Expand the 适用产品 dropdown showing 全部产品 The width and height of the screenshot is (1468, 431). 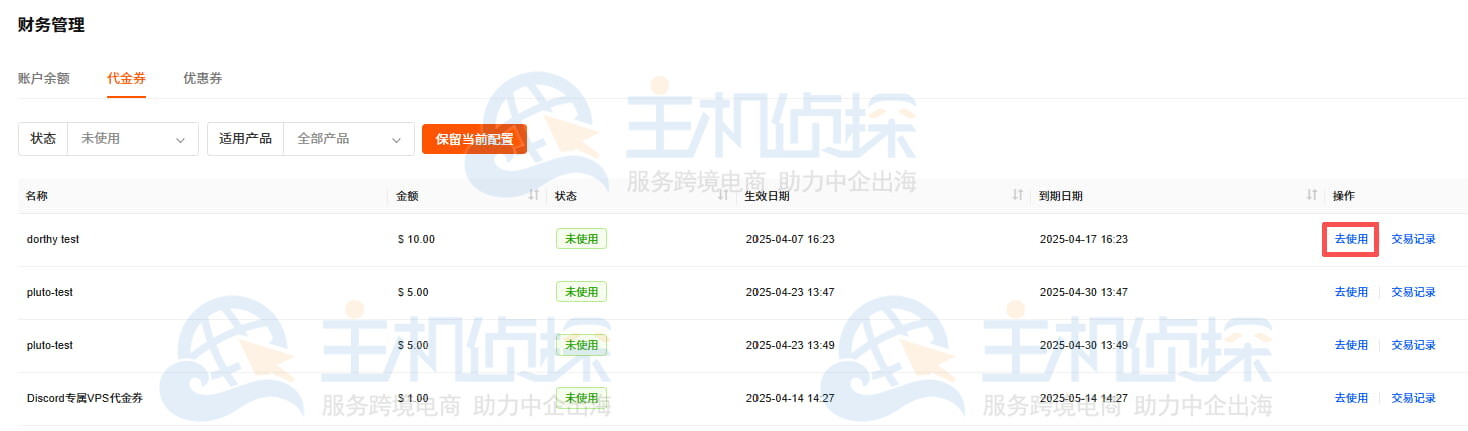[349, 139]
